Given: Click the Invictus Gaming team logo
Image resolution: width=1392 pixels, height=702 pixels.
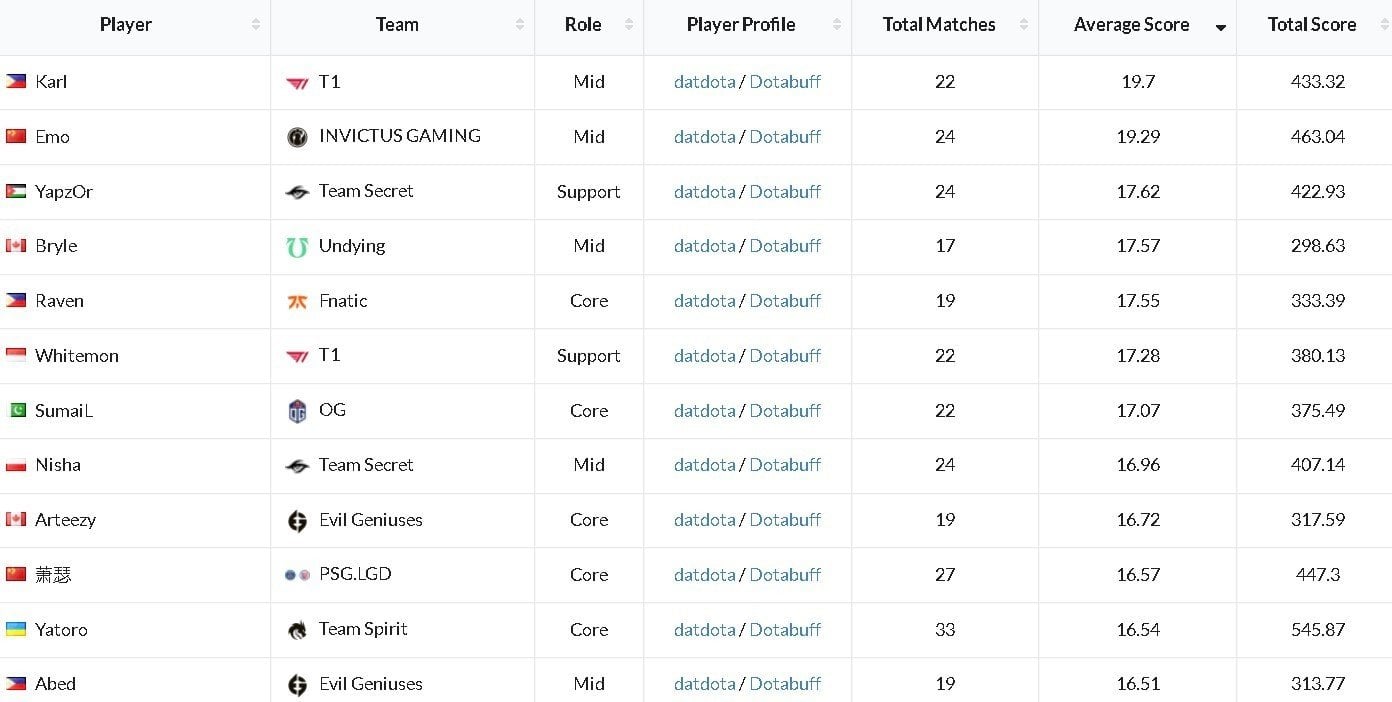Looking at the screenshot, I should tap(297, 137).
